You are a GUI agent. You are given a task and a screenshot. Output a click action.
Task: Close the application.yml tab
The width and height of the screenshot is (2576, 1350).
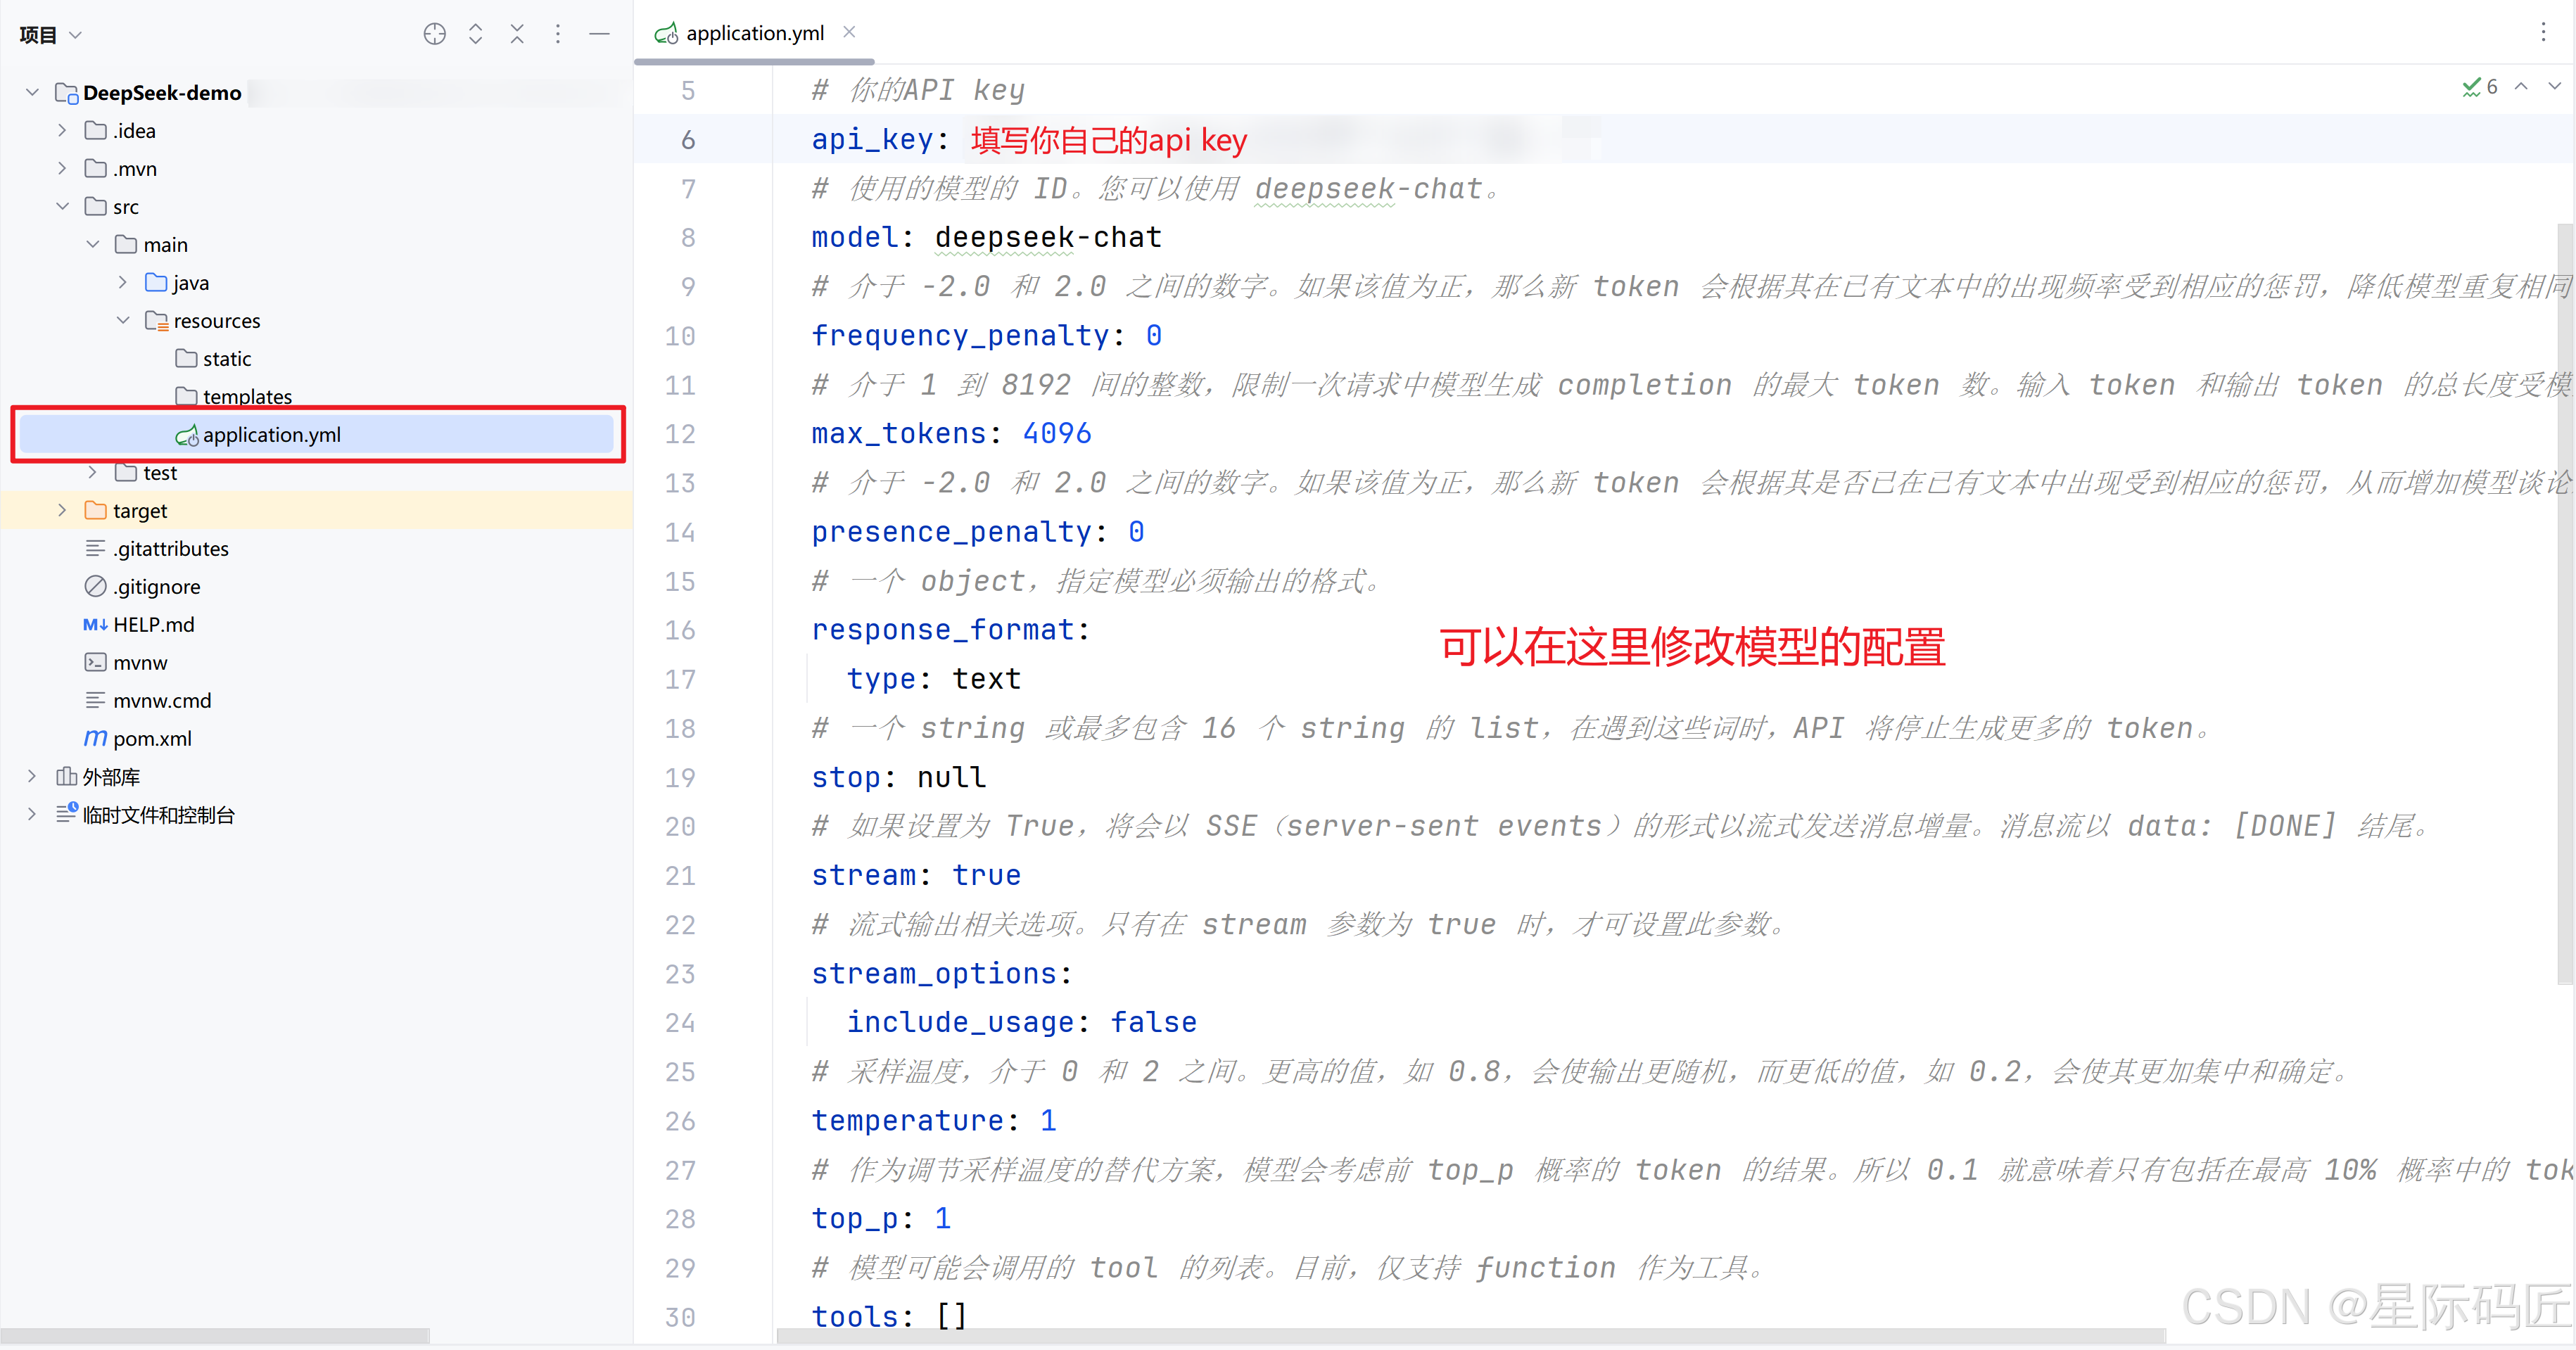(849, 32)
